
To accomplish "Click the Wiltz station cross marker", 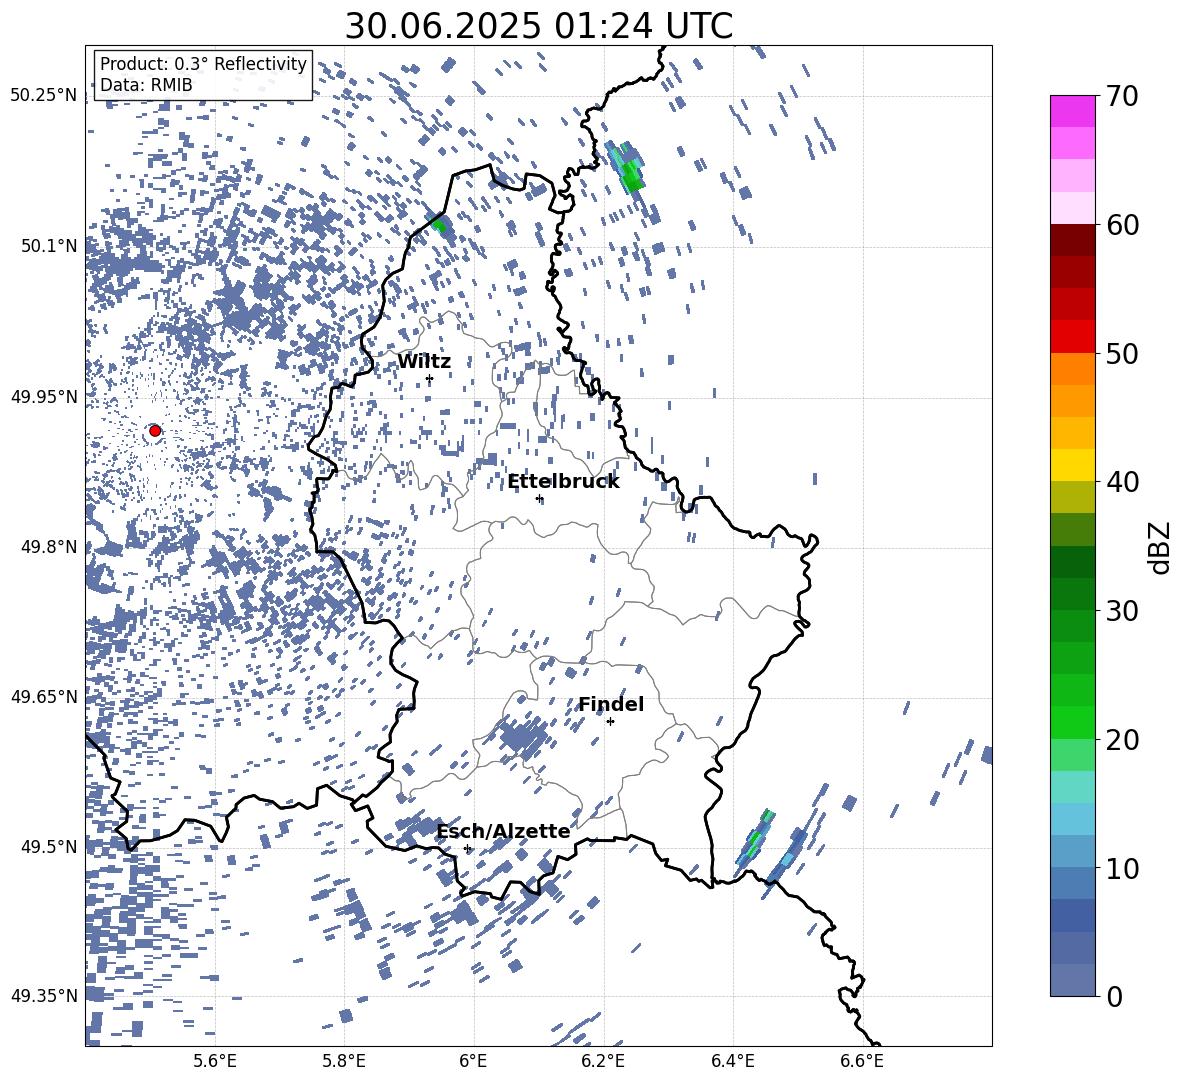I will coord(429,379).
